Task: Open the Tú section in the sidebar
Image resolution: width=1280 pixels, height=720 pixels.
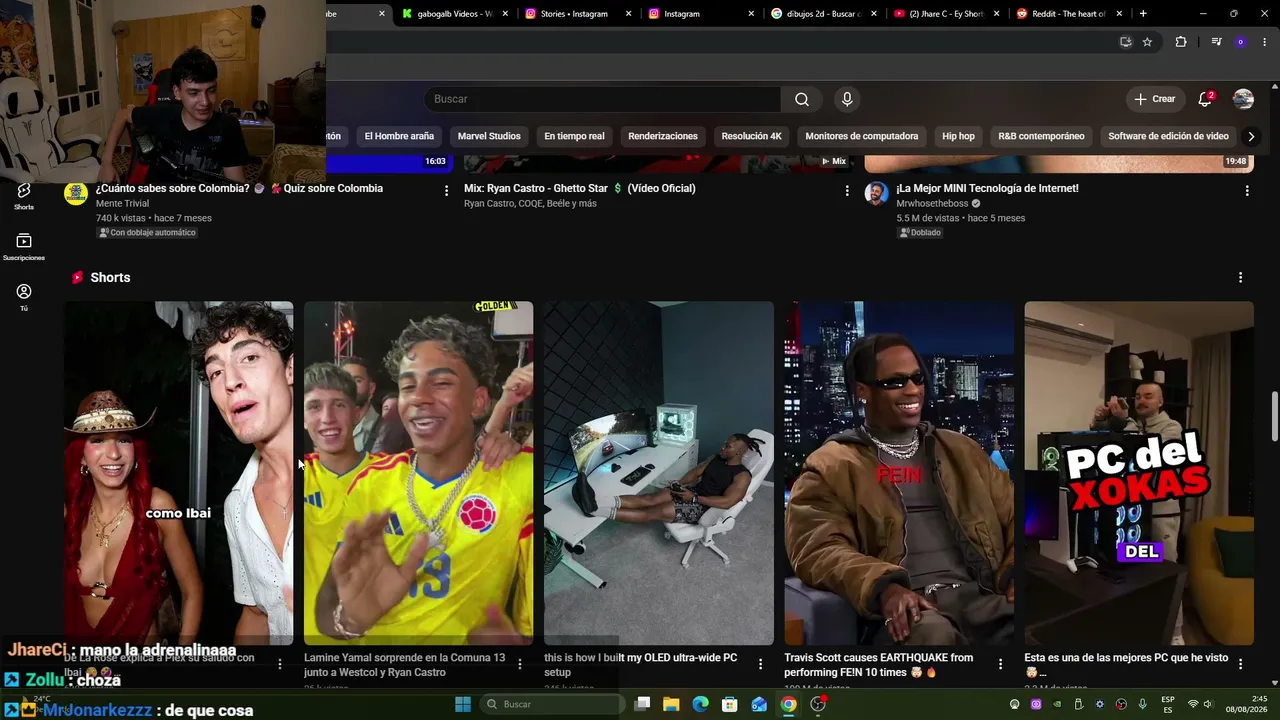Action: point(24,297)
